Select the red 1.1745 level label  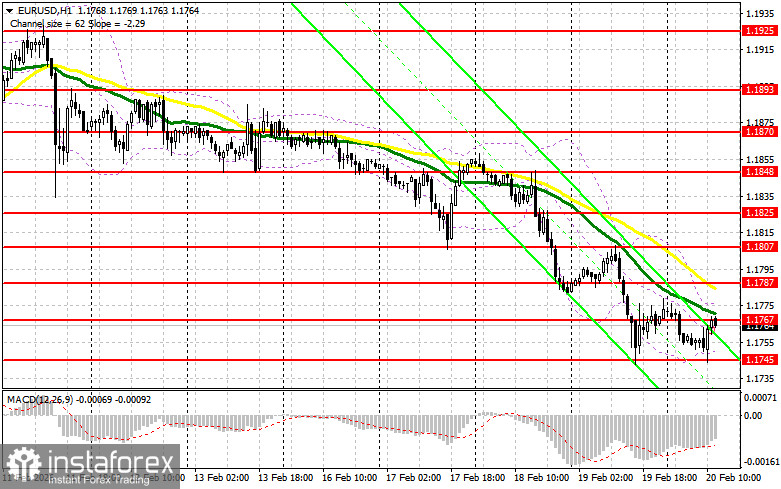click(760, 359)
